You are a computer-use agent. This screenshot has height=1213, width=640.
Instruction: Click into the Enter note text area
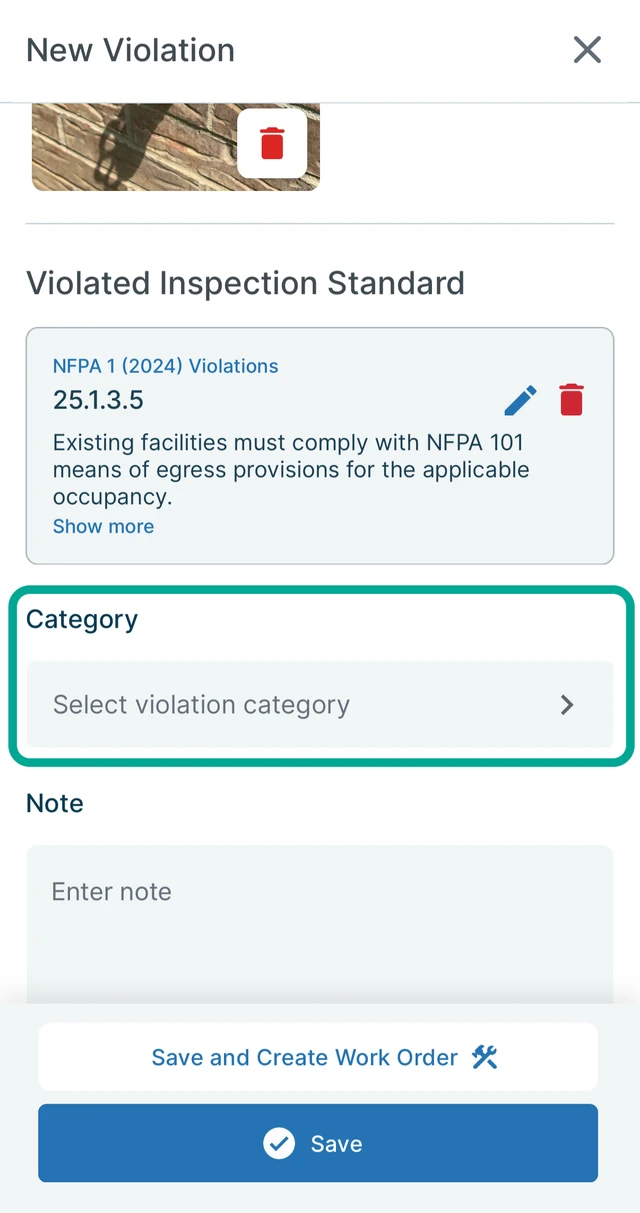pos(320,925)
